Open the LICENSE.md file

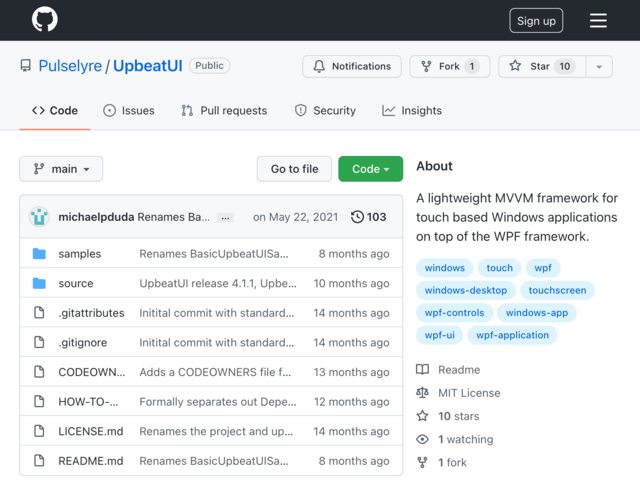91,431
